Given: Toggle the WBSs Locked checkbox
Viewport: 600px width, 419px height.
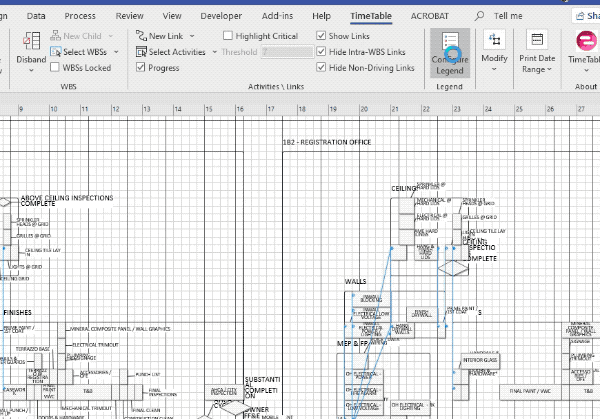Looking at the screenshot, I should pos(55,67).
